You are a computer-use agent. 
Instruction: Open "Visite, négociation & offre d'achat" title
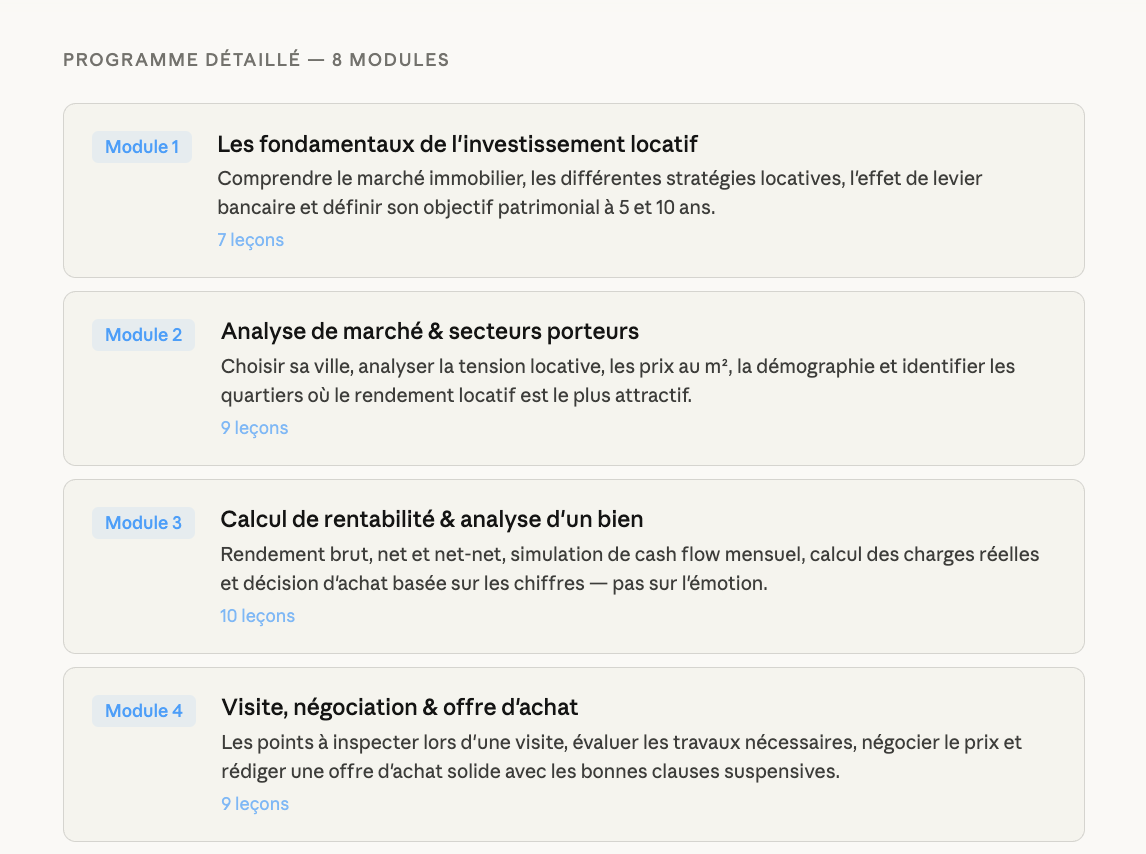[399, 707]
